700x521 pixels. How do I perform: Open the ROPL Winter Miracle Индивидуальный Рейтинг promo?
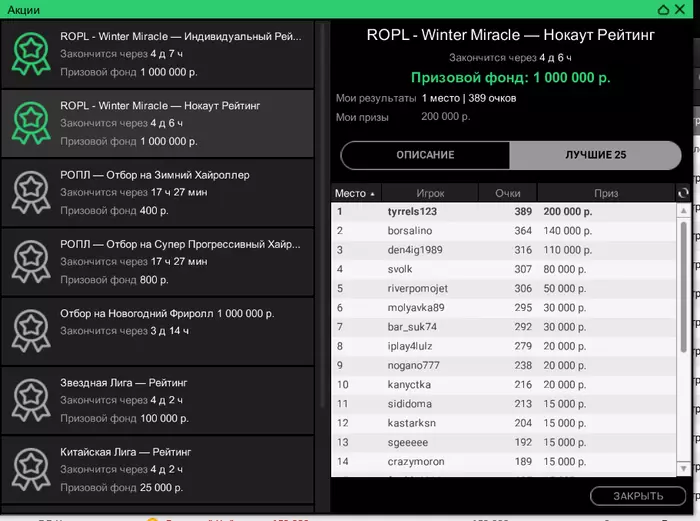(158, 54)
